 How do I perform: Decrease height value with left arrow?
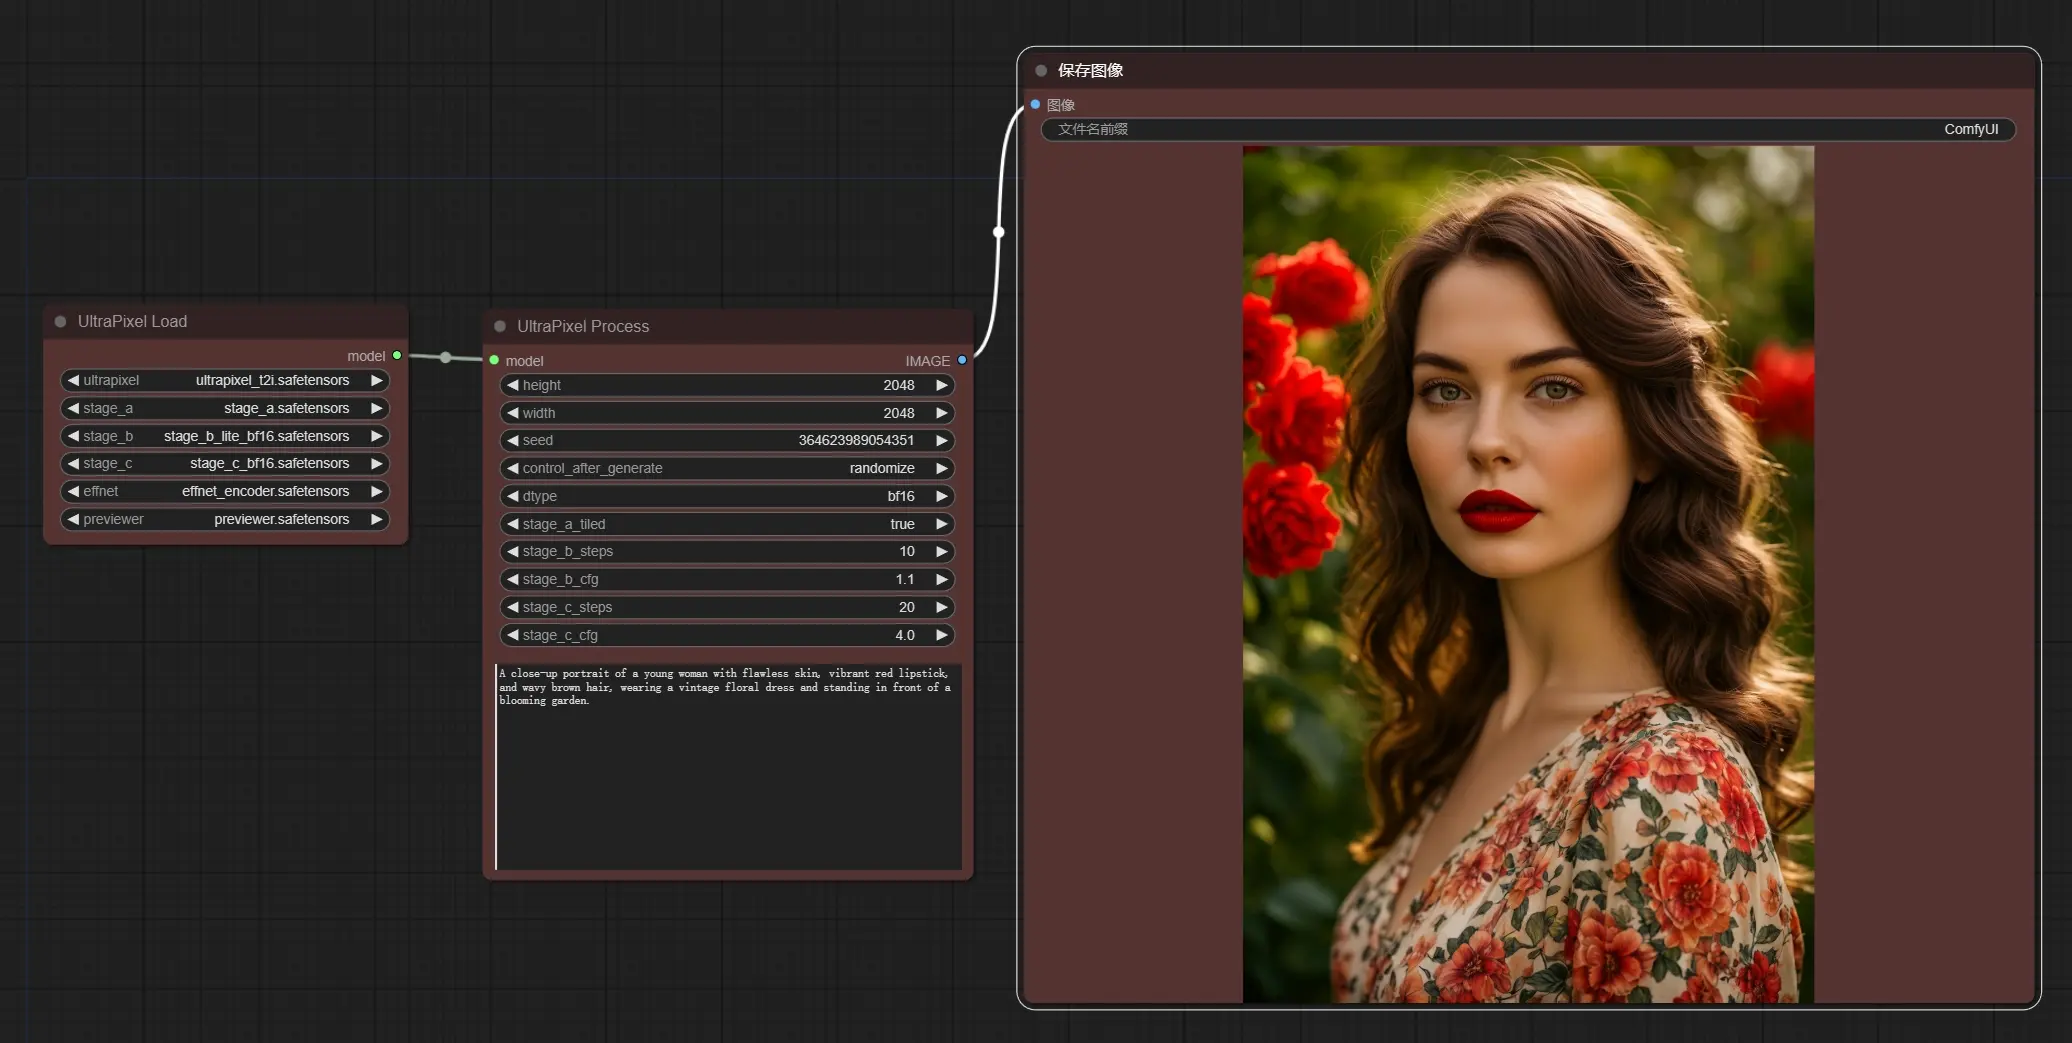click(x=512, y=385)
